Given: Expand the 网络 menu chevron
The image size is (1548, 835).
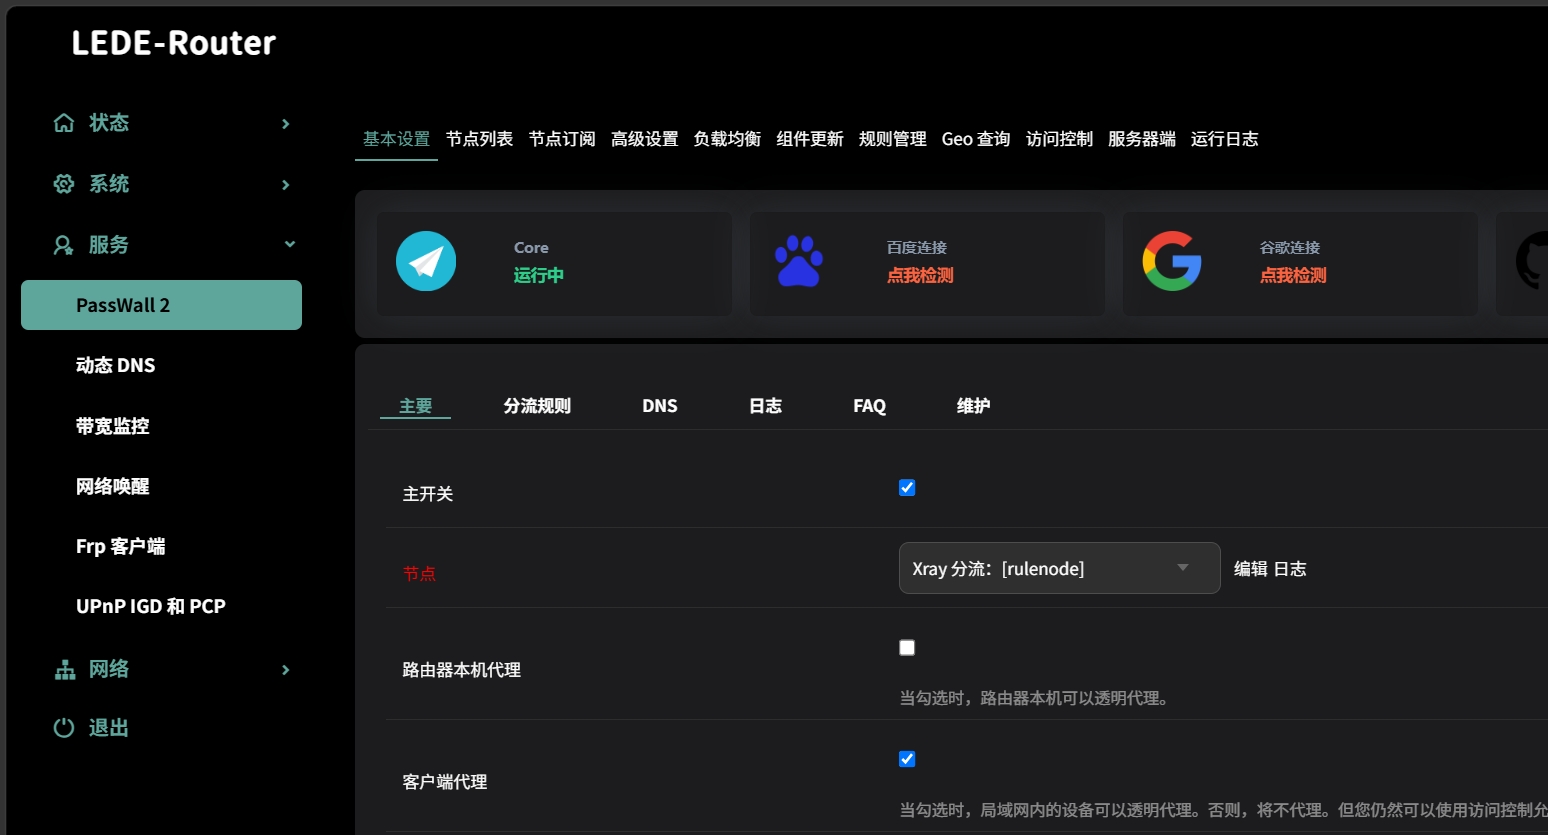Looking at the screenshot, I should click(x=286, y=670).
